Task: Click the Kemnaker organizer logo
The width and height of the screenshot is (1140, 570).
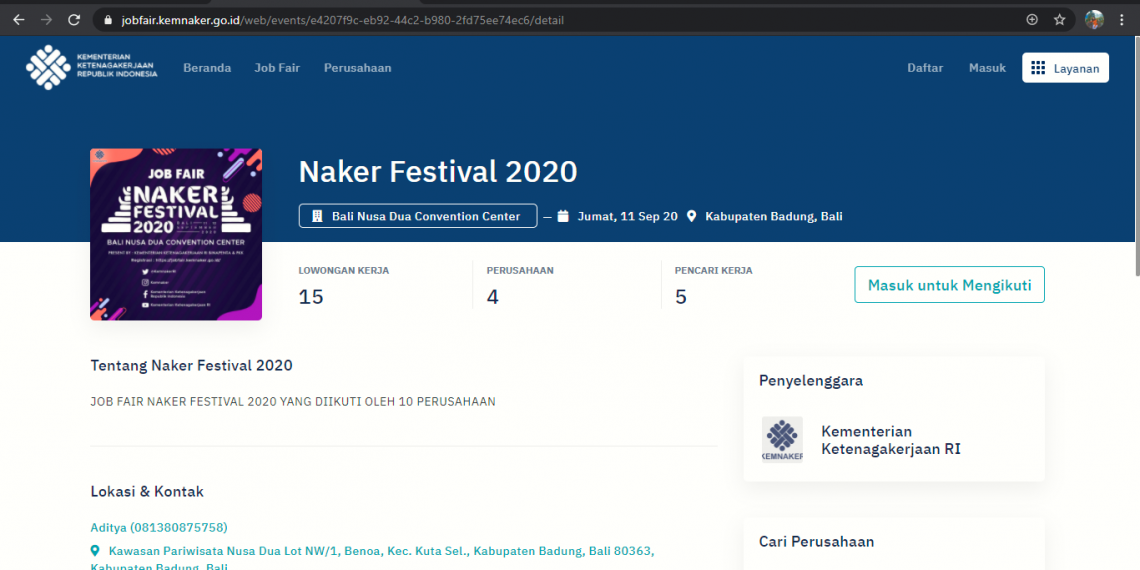Action: click(782, 440)
